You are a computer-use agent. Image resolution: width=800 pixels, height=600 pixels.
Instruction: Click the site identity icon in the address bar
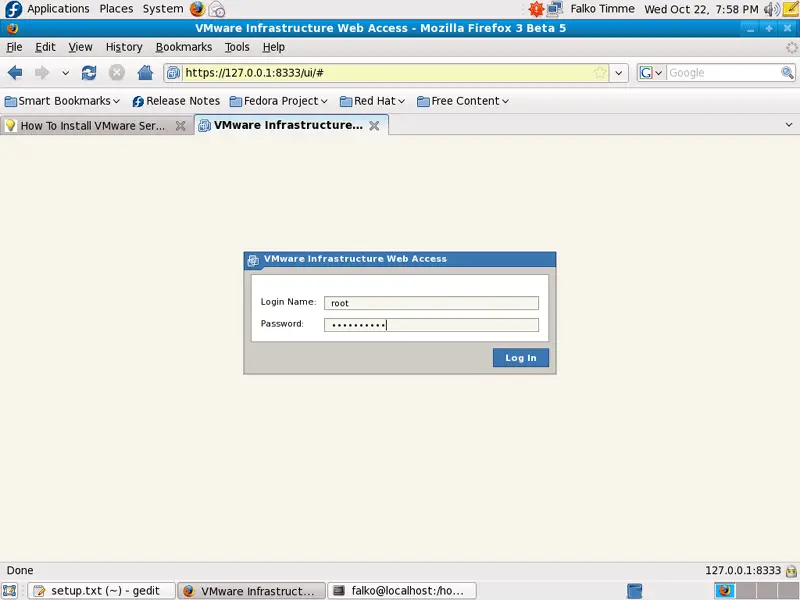pyautogui.click(x=173, y=73)
